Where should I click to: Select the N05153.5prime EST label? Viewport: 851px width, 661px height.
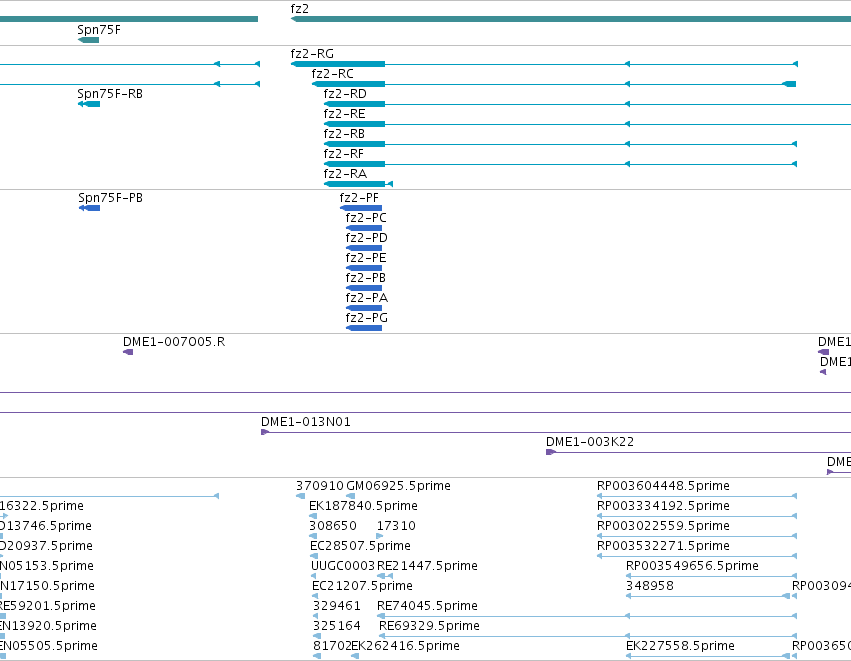pyautogui.click(x=47, y=566)
